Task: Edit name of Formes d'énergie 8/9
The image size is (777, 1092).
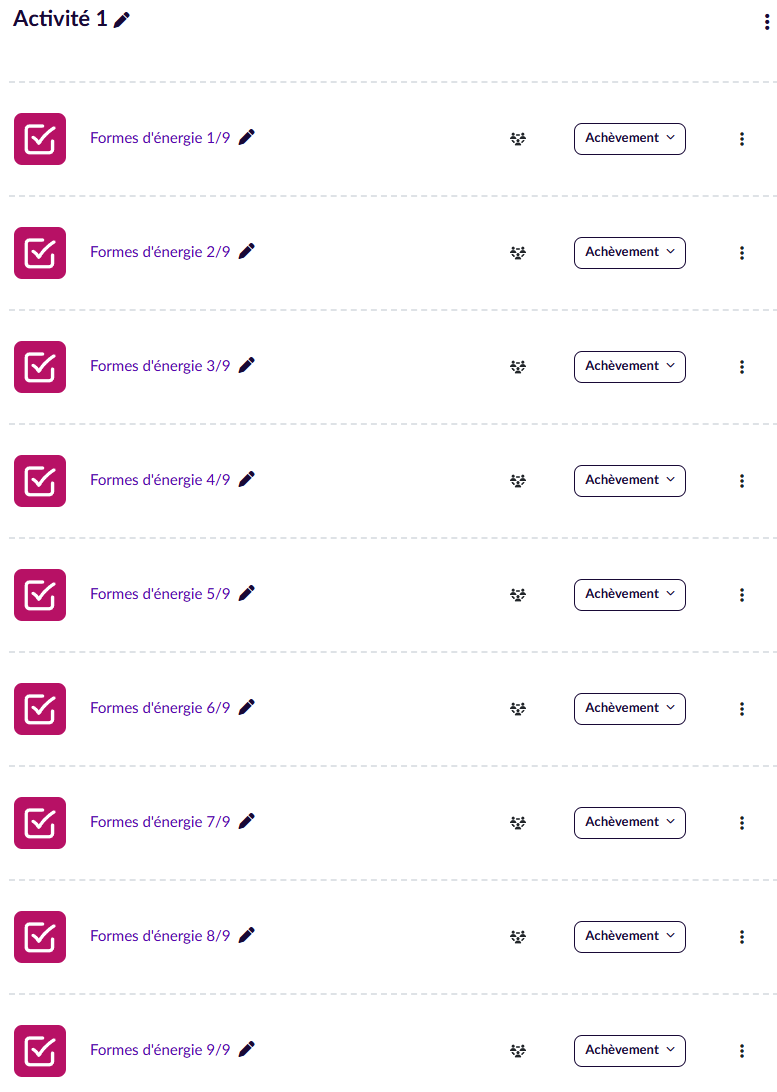Action: 247,935
